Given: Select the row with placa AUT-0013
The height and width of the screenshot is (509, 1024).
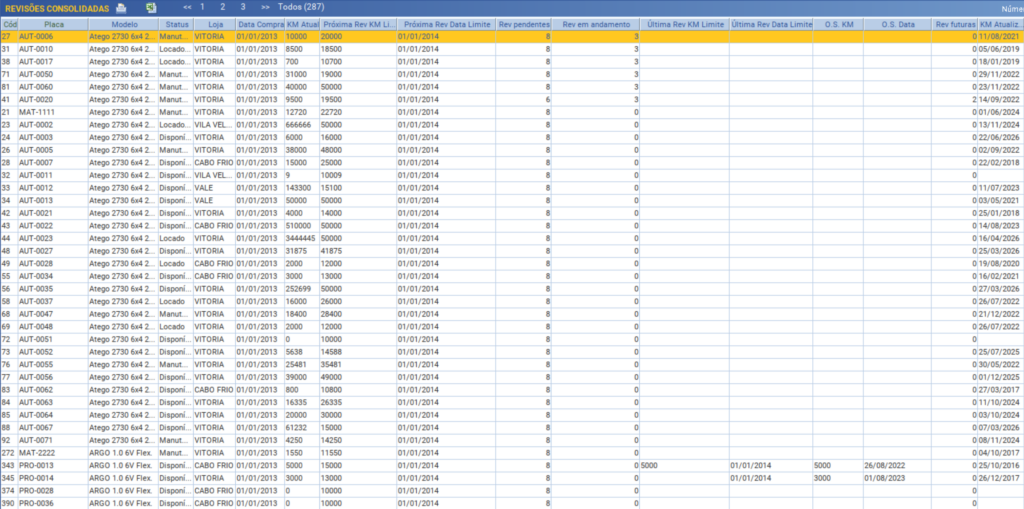Looking at the screenshot, I should pyautogui.click(x=512, y=201).
